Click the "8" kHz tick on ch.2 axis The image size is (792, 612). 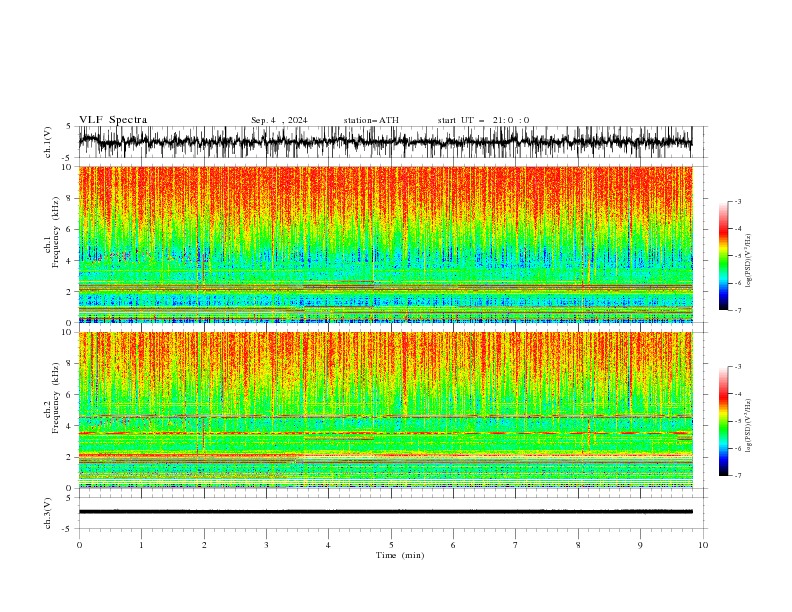click(x=70, y=364)
